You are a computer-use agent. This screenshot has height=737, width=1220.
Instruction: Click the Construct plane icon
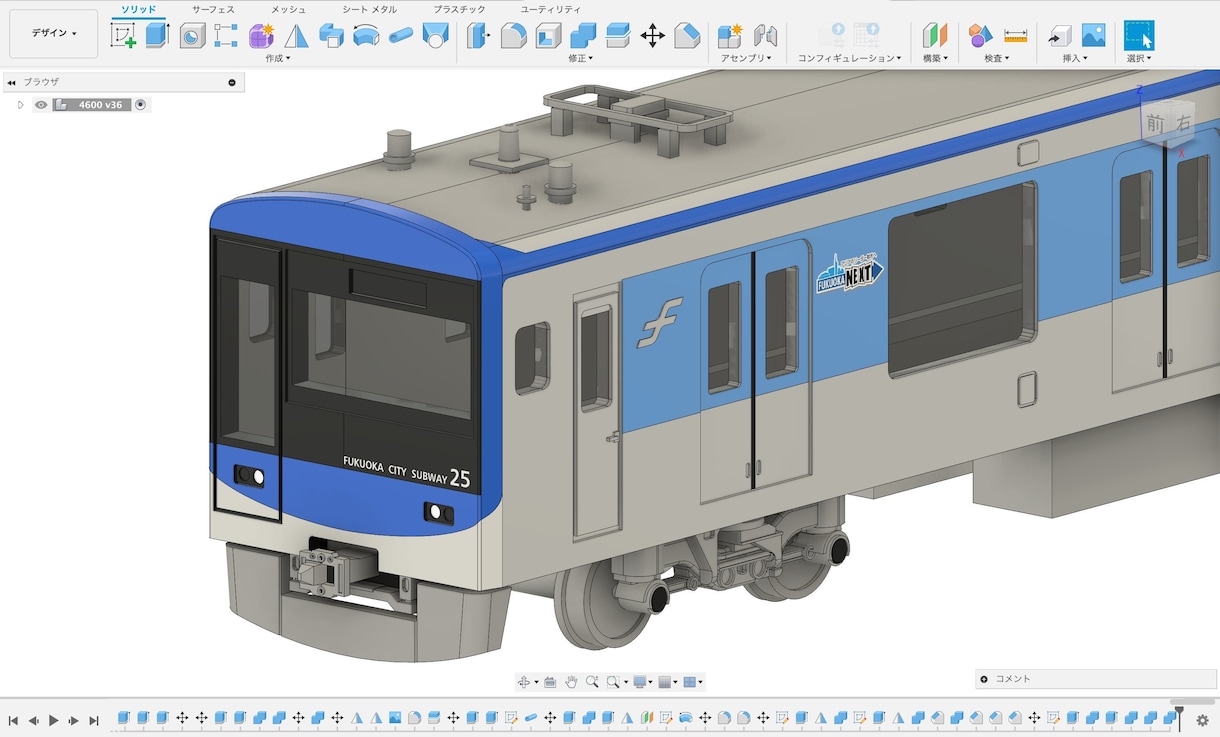point(935,36)
